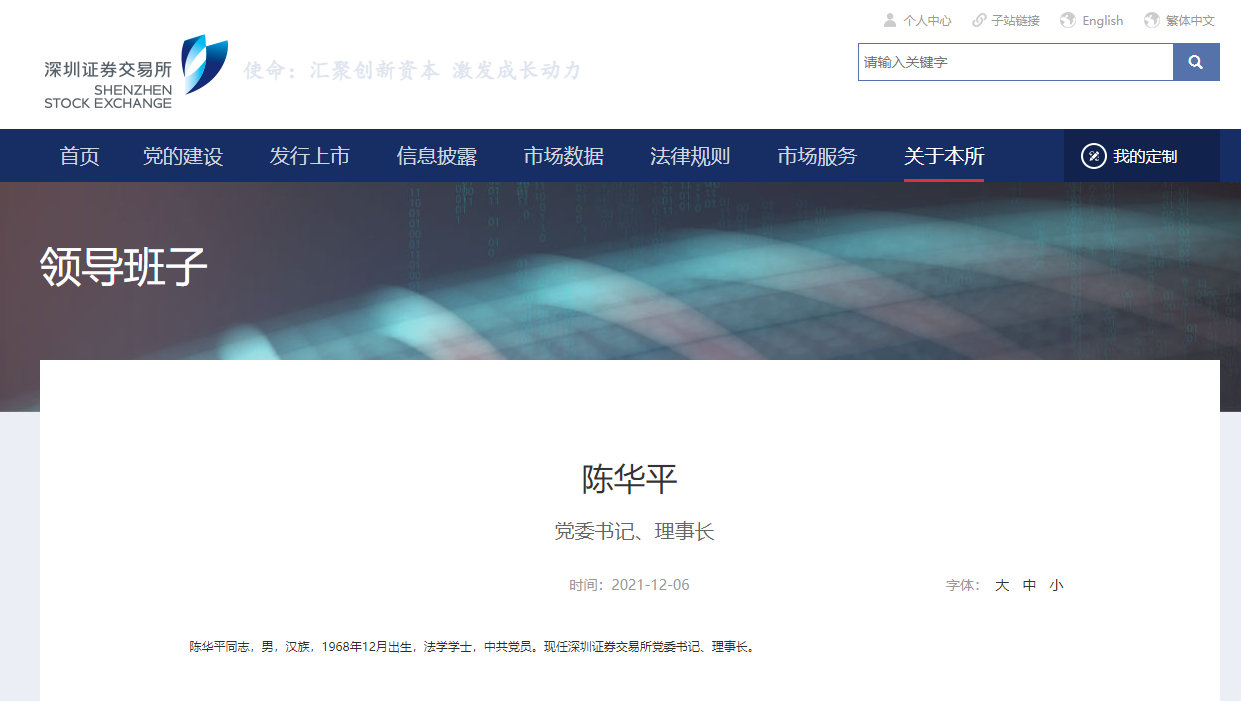Click the slogan 使命：汇聚创新资本 激发成长动力
Screen dimensions: 1241x701
pos(413,70)
